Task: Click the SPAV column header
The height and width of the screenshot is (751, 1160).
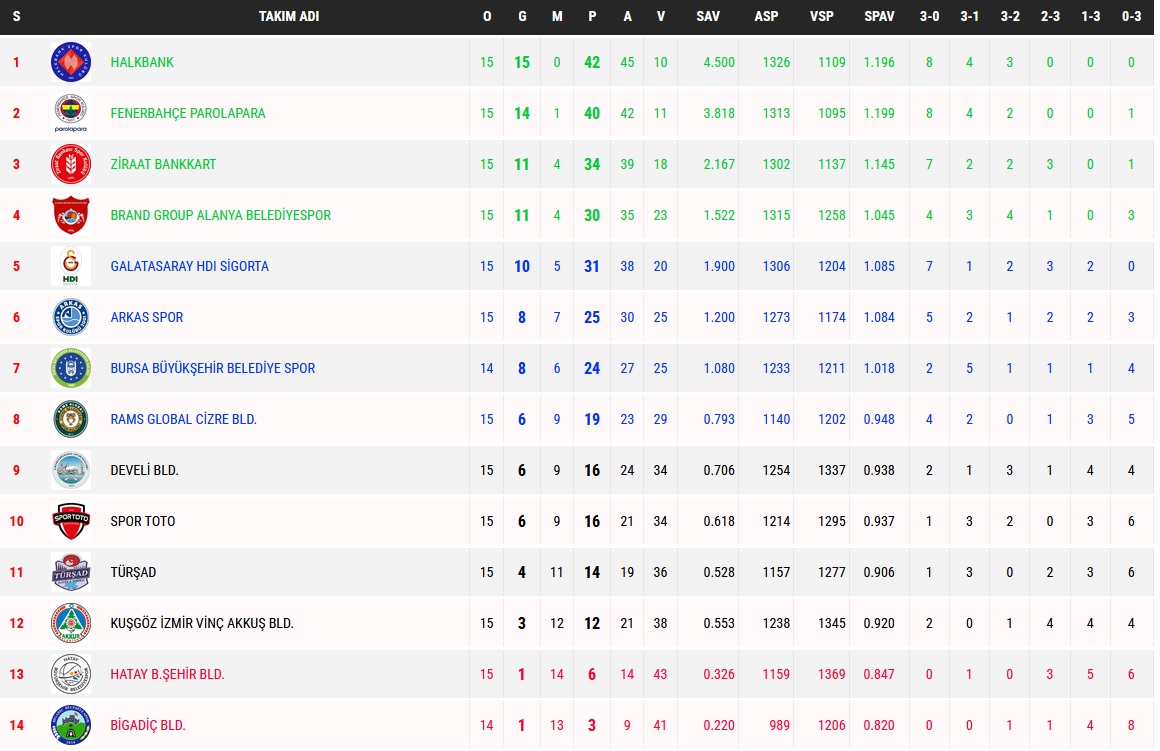Action: (x=879, y=17)
